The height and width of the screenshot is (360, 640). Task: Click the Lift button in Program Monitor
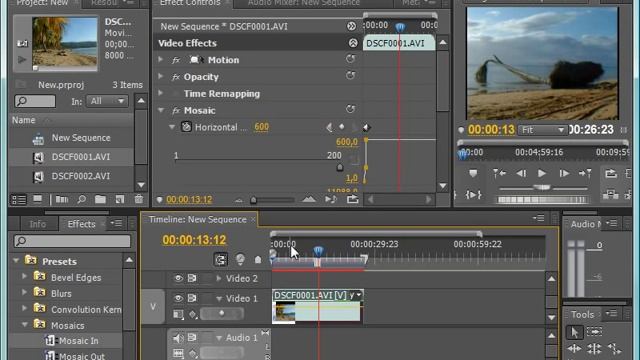click(610, 195)
